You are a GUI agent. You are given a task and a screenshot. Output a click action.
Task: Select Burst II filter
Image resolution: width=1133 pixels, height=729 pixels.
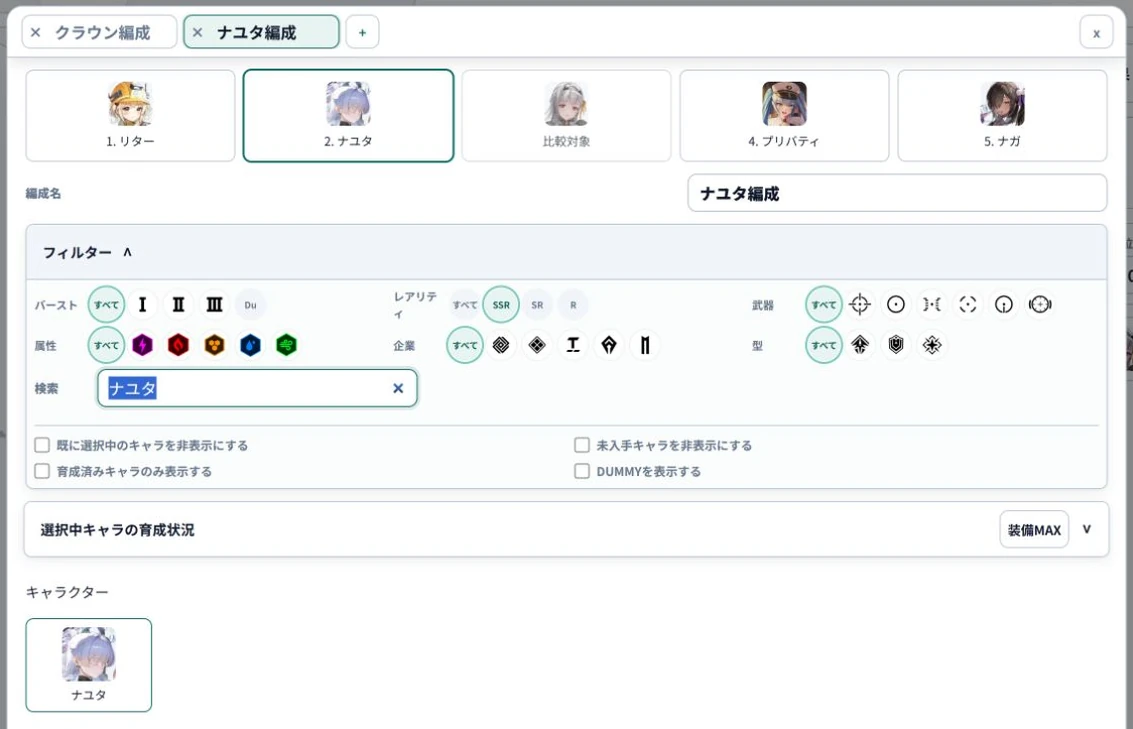coord(178,305)
